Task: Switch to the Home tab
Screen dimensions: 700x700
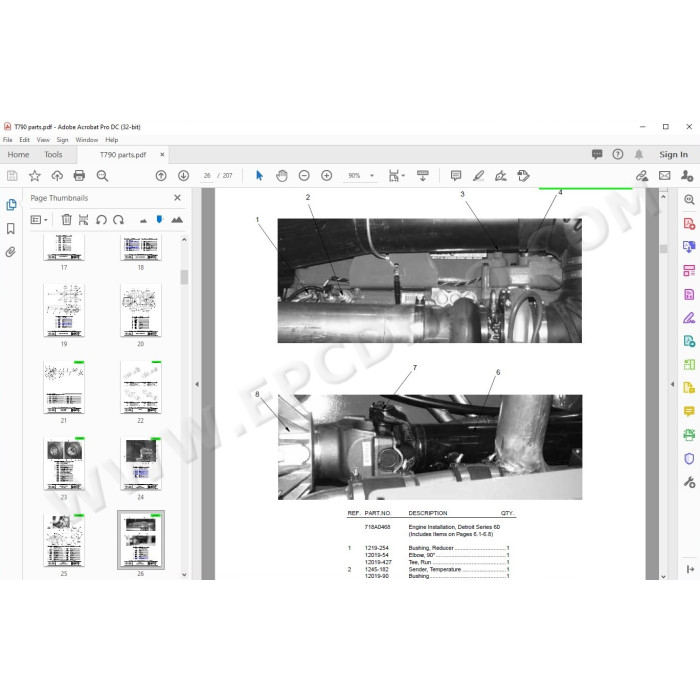Action: [x=18, y=154]
